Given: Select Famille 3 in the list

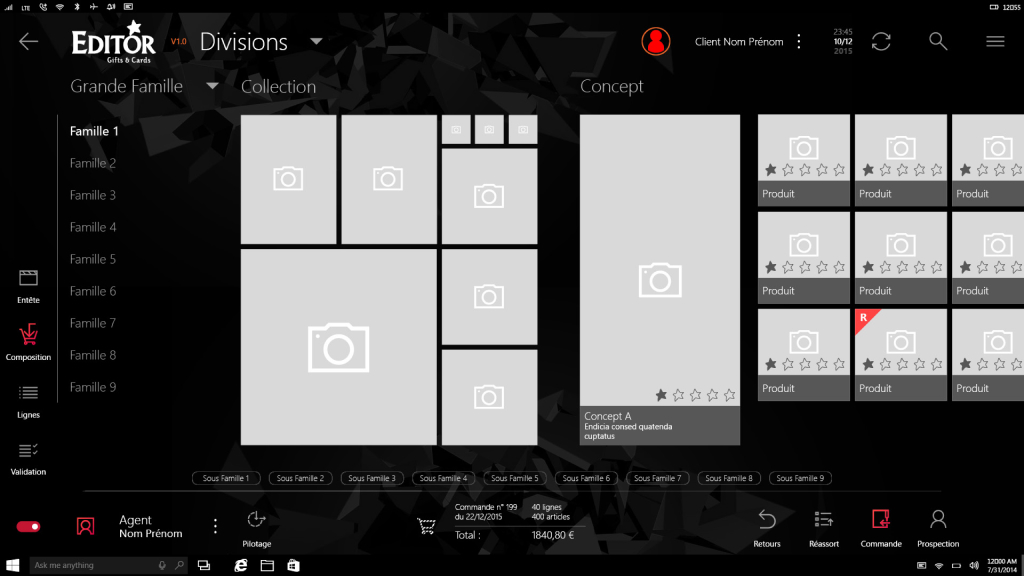Looking at the screenshot, I should [93, 195].
